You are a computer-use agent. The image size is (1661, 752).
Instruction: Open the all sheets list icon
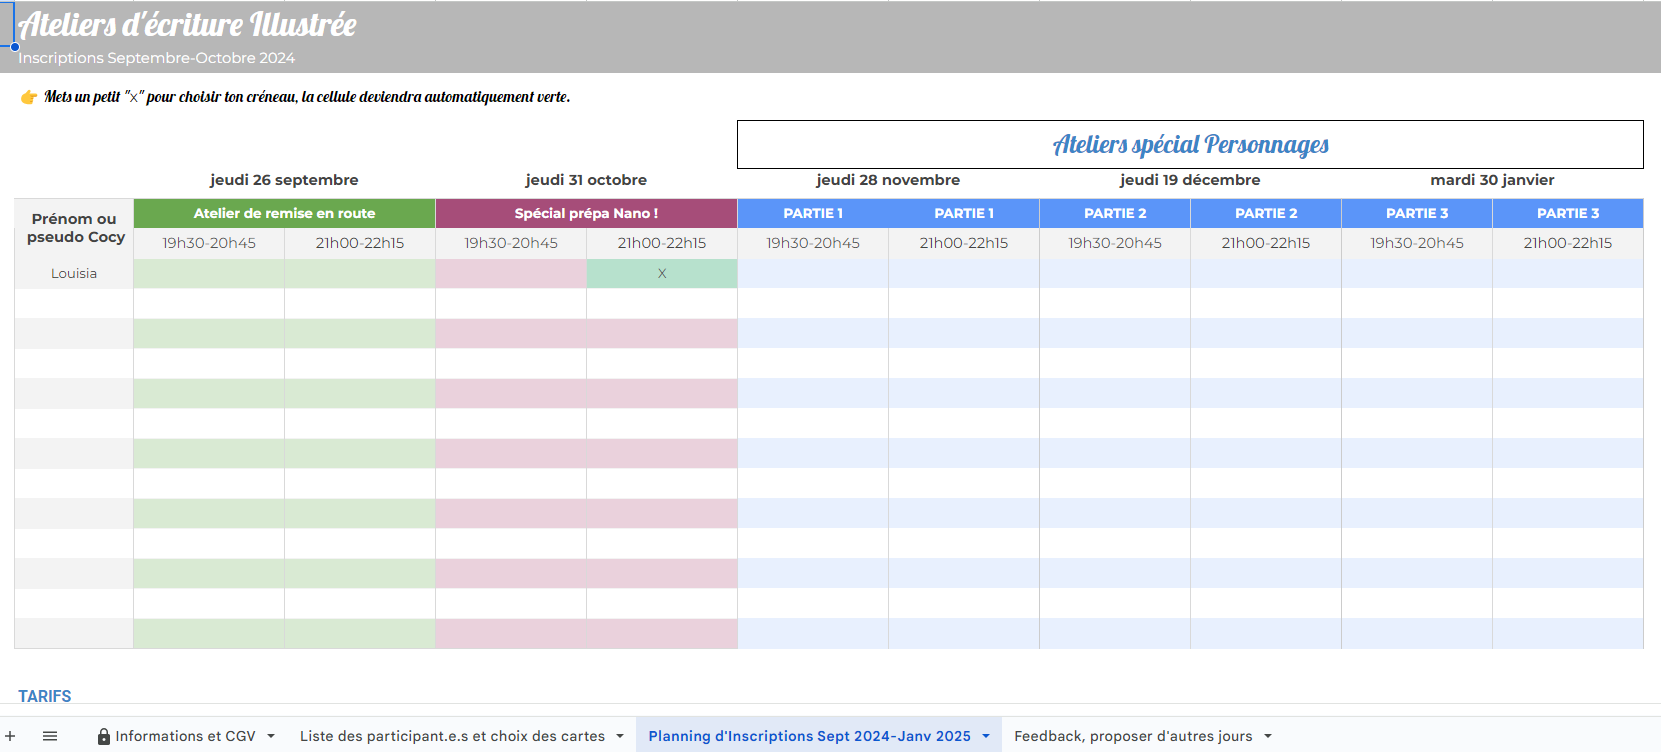coord(50,736)
